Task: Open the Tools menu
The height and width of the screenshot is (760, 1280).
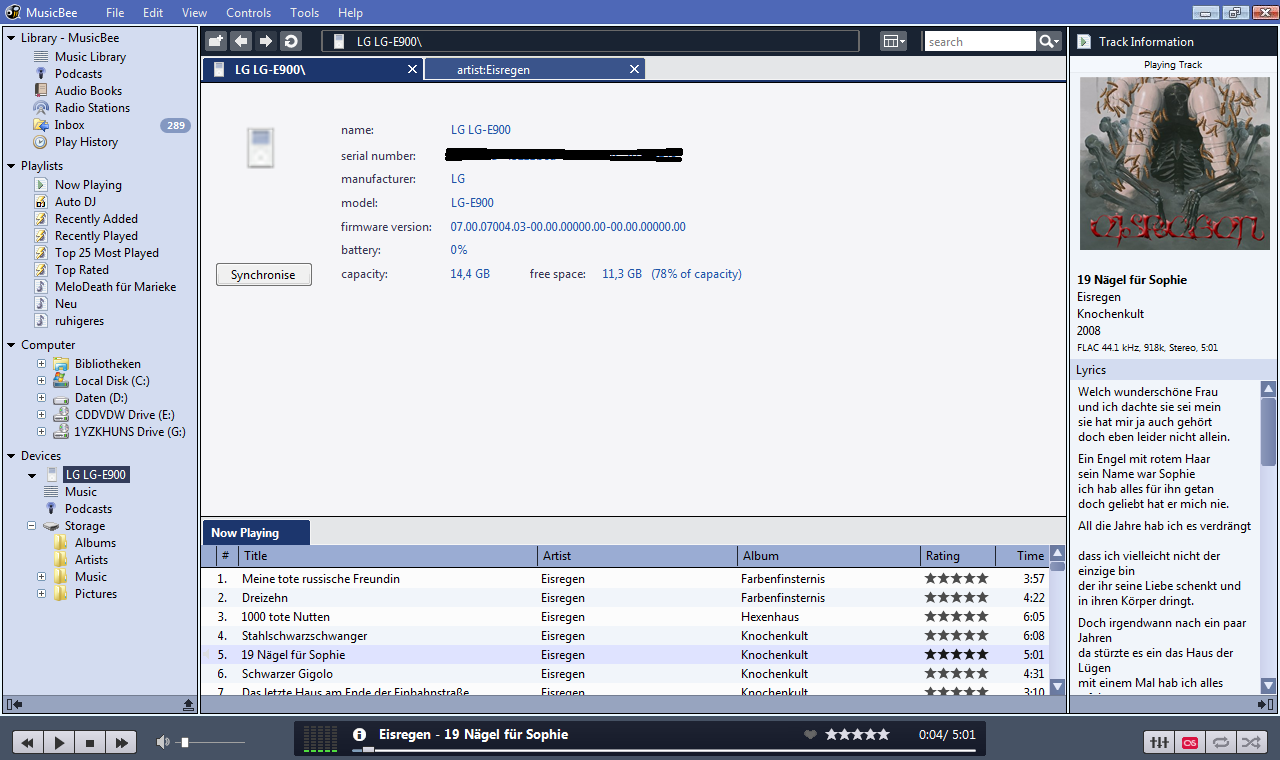Action: point(305,13)
